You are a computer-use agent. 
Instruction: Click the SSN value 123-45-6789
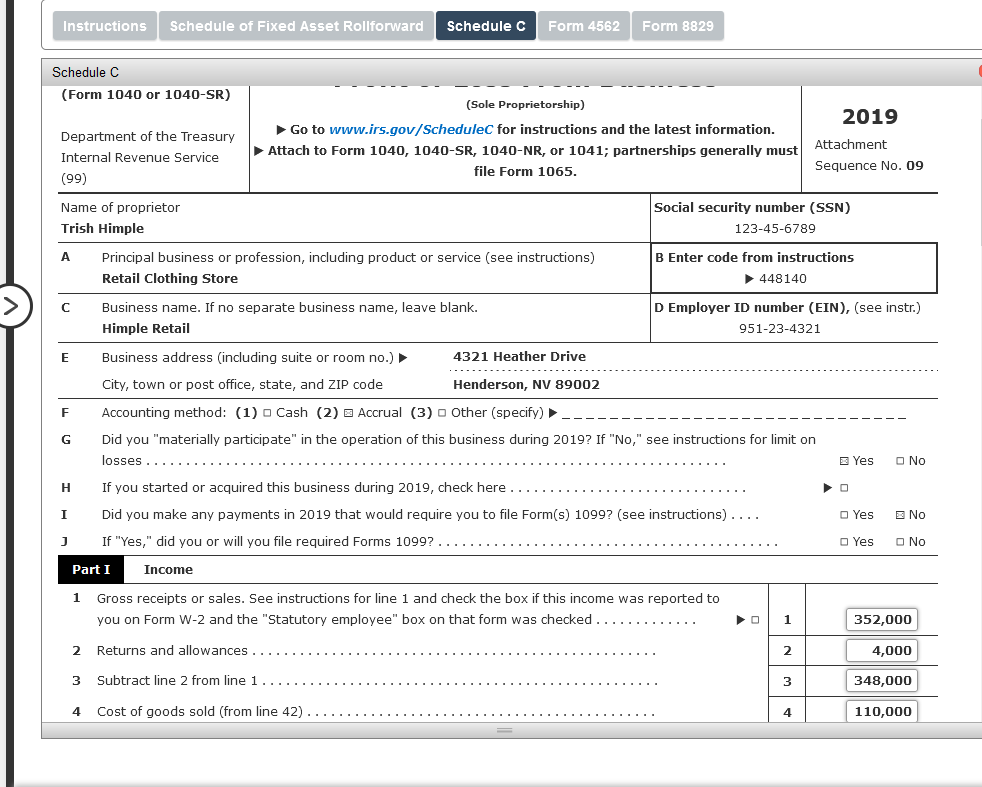point(775,229)
